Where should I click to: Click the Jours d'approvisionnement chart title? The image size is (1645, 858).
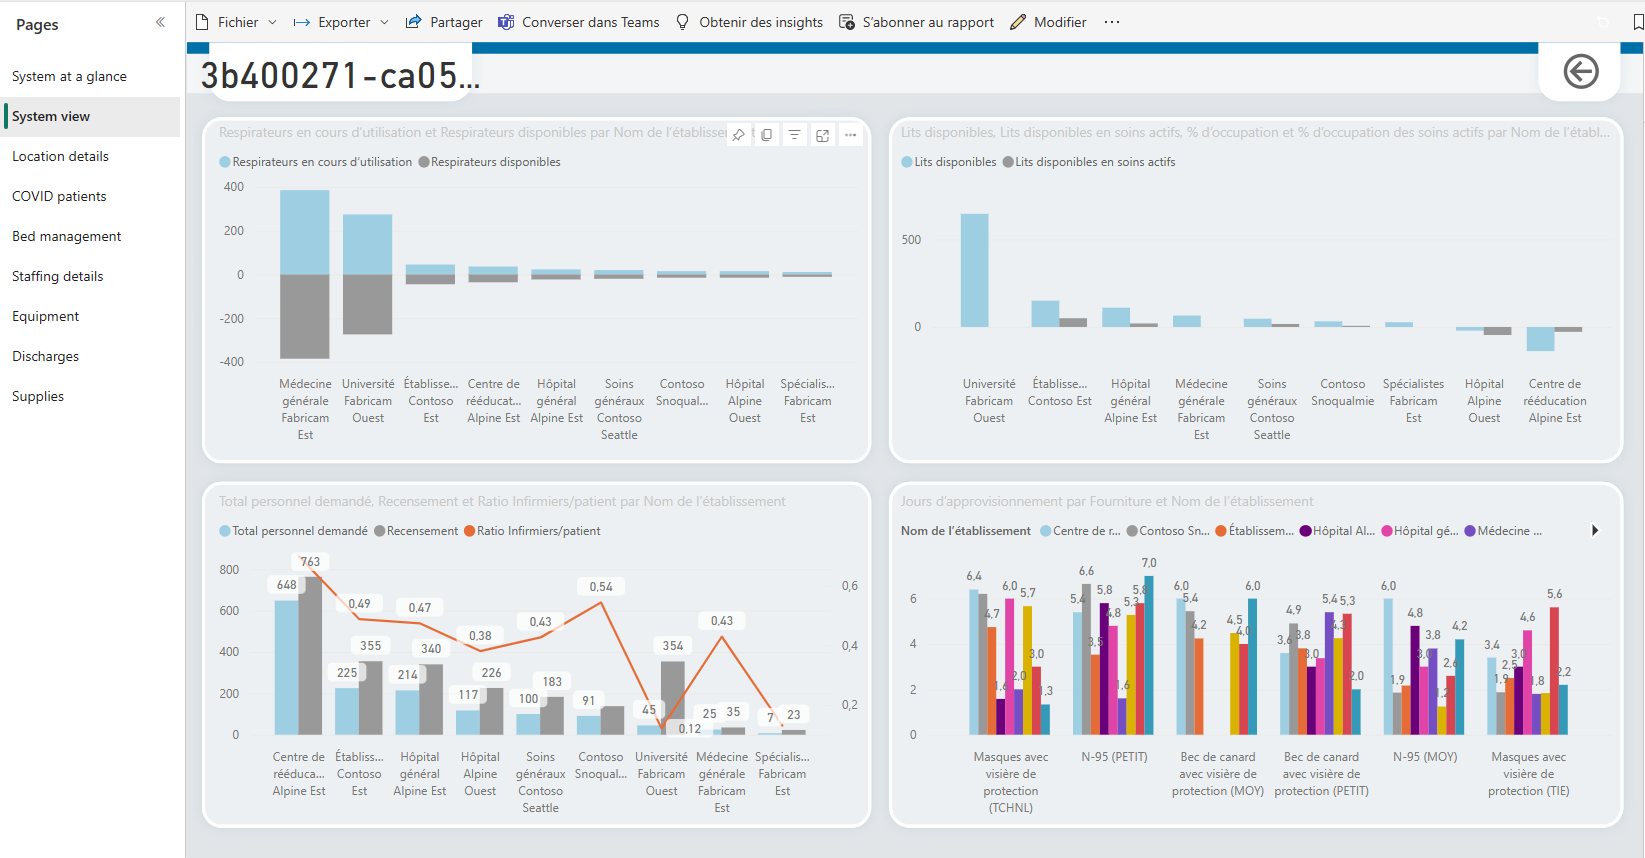point(1107,502)
